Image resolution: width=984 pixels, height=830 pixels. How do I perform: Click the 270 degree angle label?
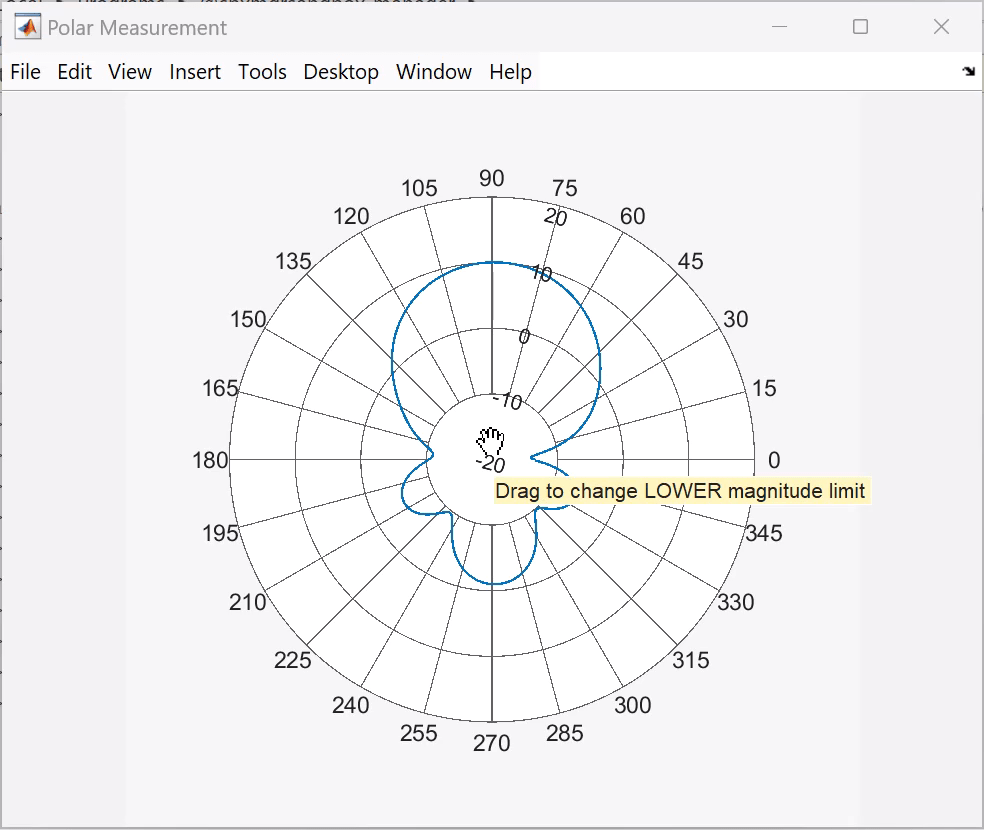tap(491, 743)
